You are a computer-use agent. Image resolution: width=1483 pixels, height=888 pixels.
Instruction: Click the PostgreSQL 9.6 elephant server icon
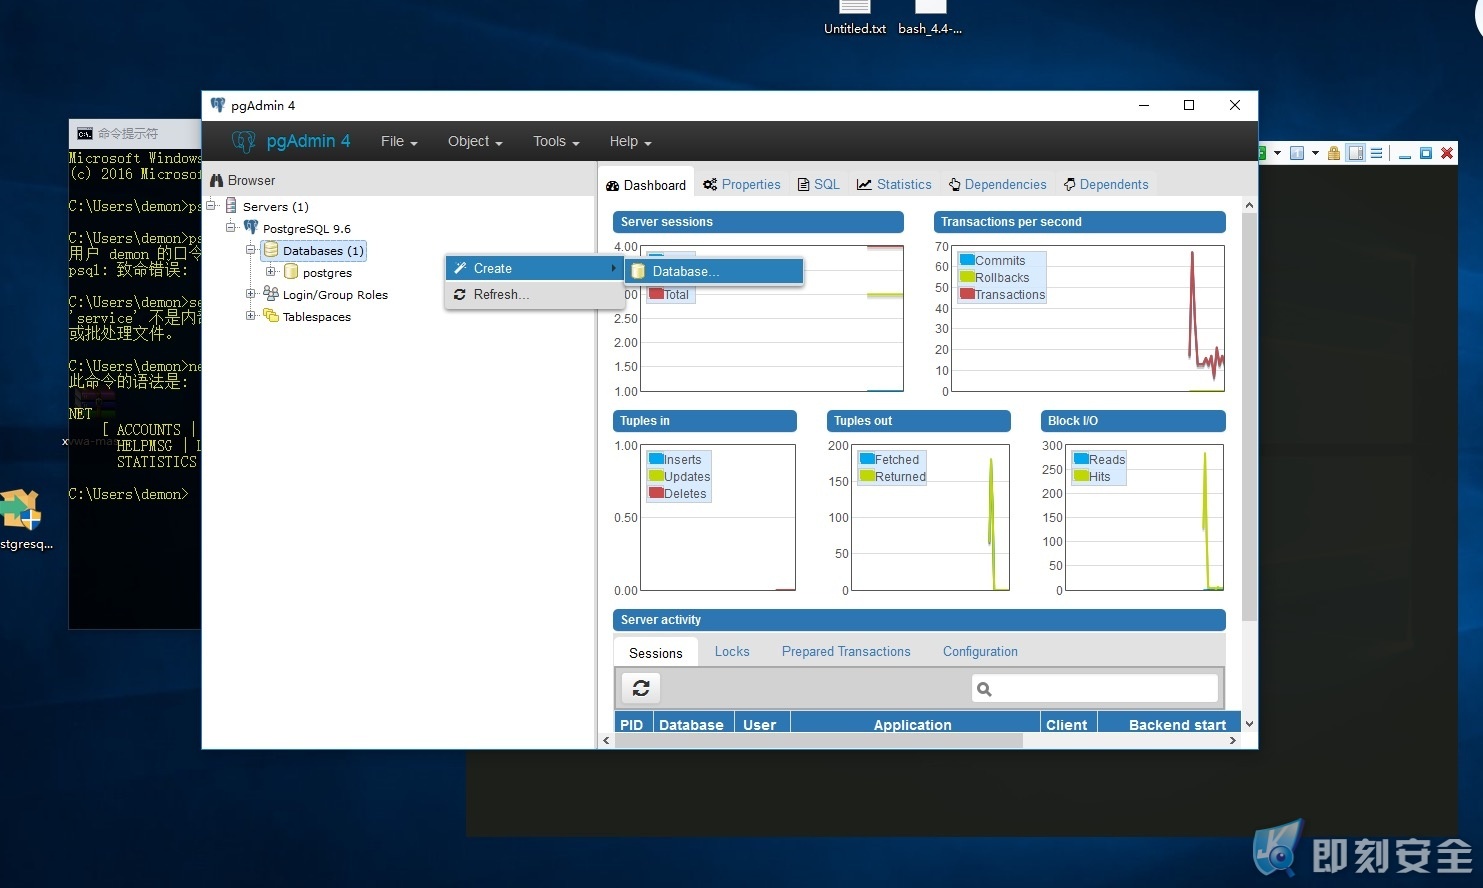[251, 228]
